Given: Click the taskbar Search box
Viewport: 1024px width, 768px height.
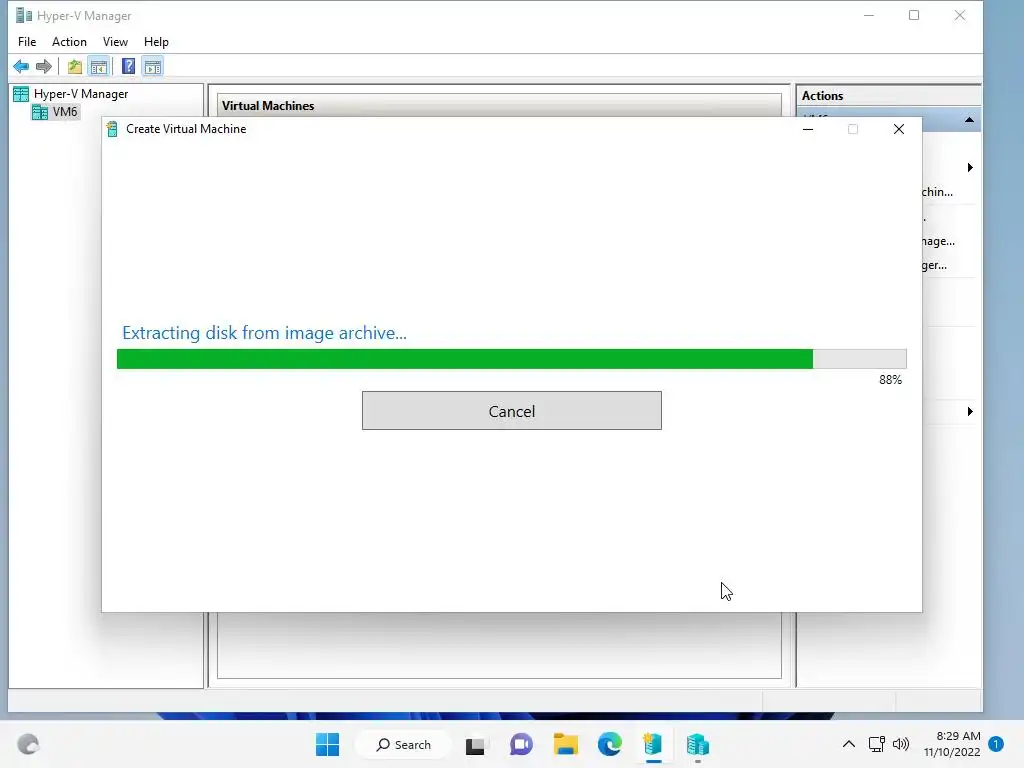Looking at the screenshot, I should pos(403,744).
